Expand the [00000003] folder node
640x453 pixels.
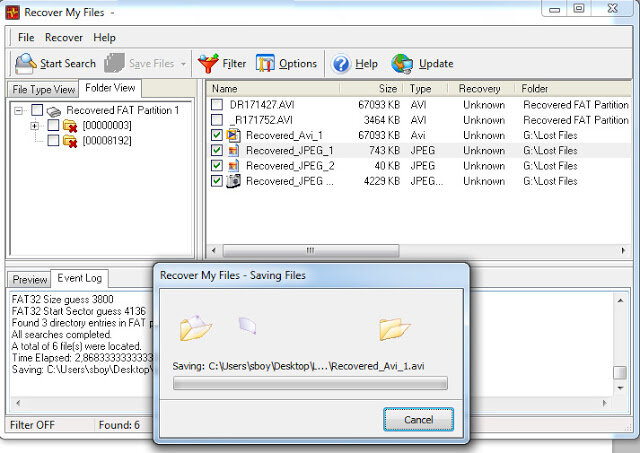(35, 126)
